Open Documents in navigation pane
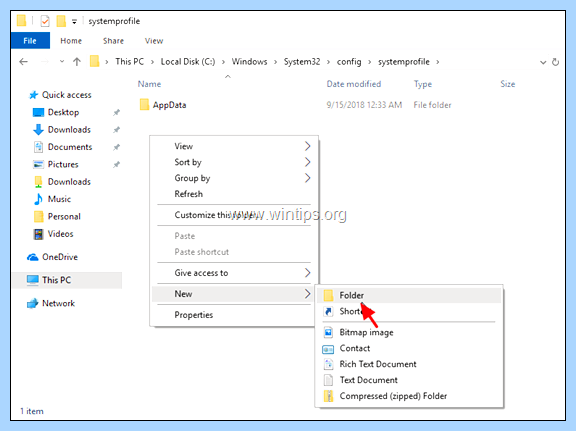This screenshot has width=576, height=431. 70,147
